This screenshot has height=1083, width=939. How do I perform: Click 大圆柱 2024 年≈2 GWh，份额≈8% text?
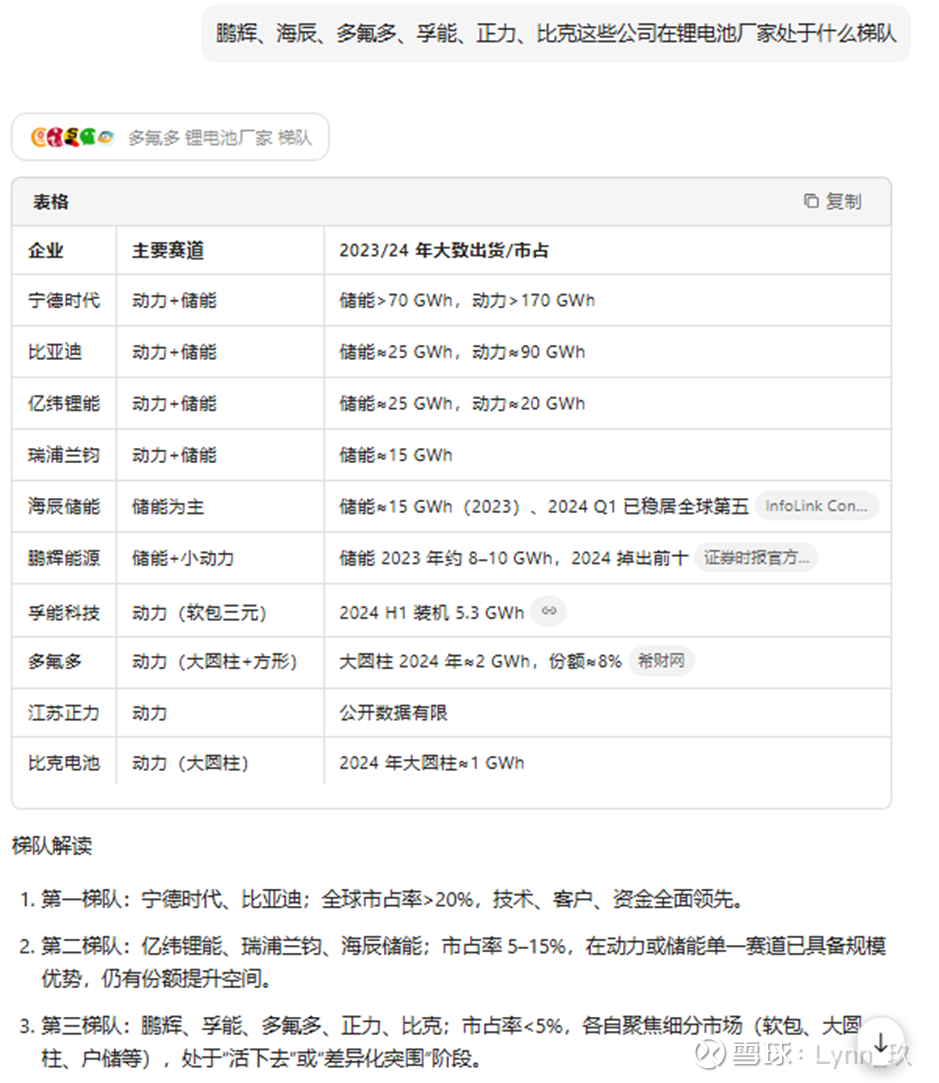click(481, 662)
